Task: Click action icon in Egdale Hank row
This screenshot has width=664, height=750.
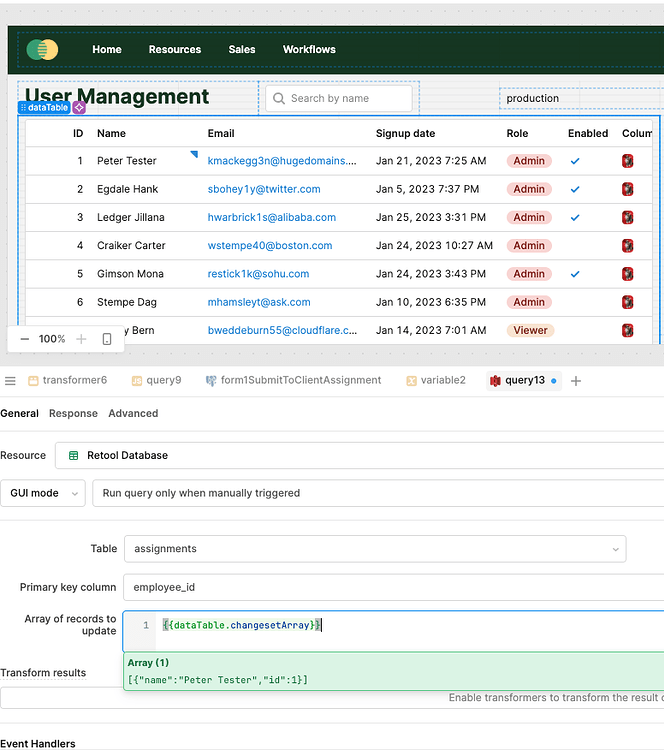Action: (x=628, y=189)
